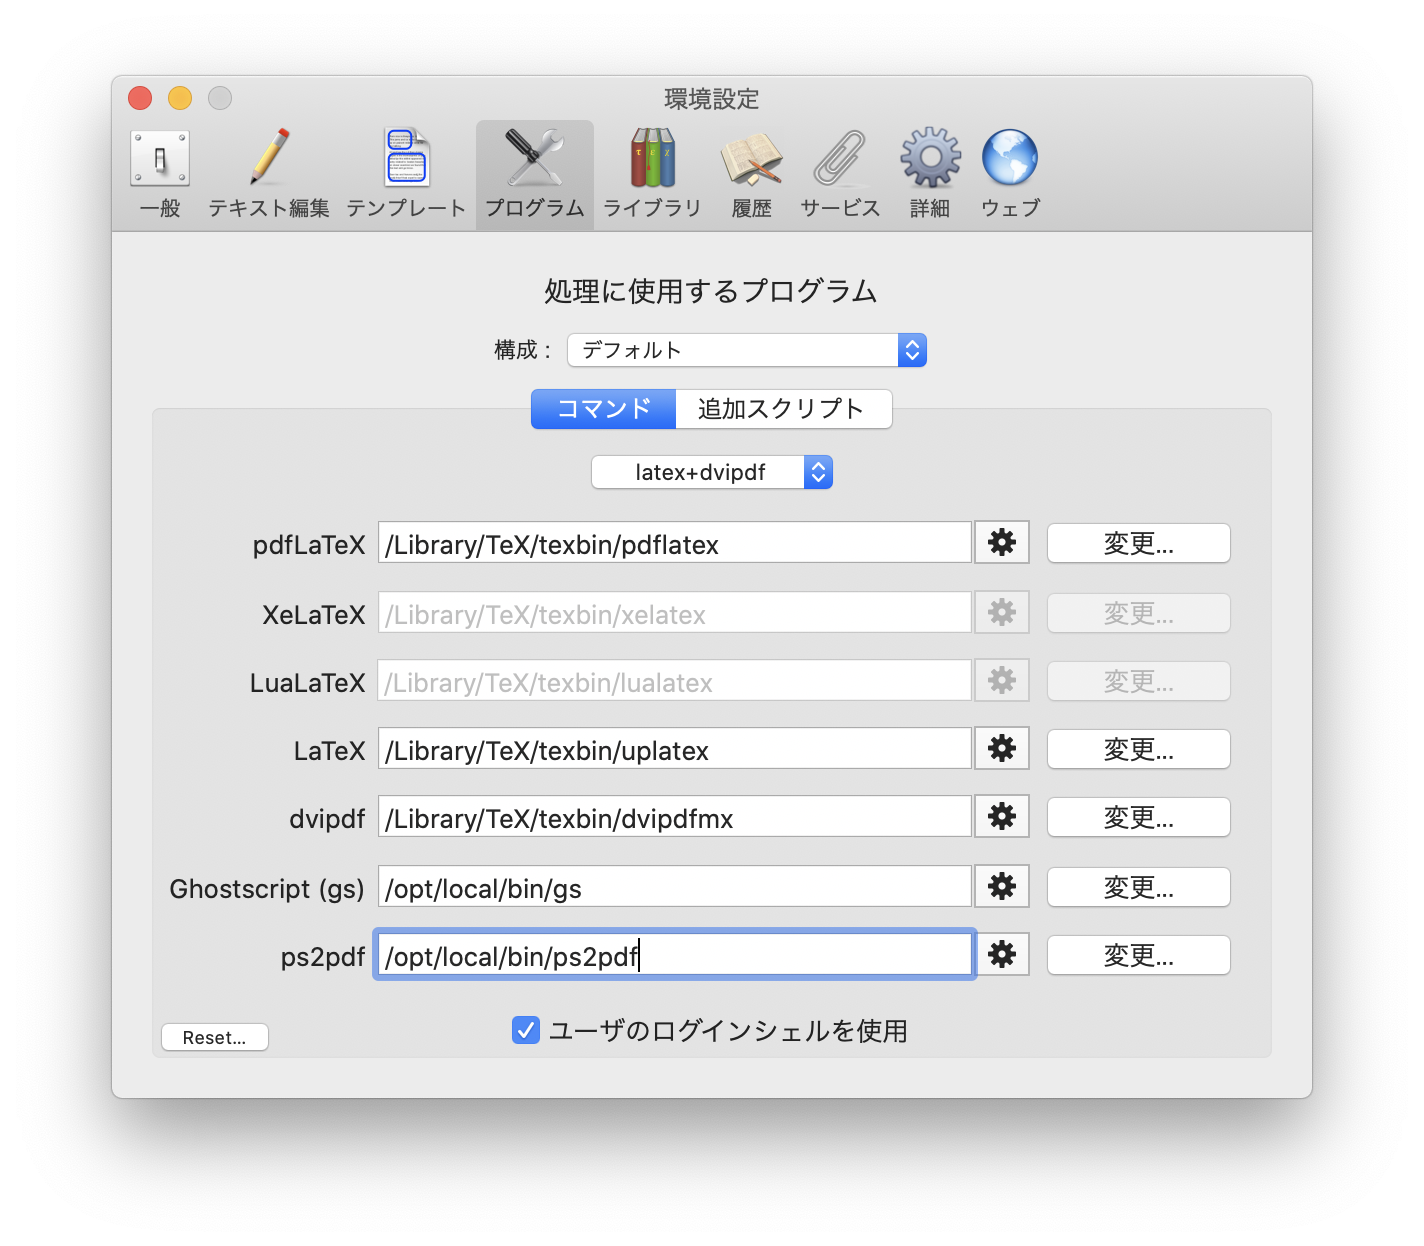Click the Reset... button

click(x=215, y=1037)
